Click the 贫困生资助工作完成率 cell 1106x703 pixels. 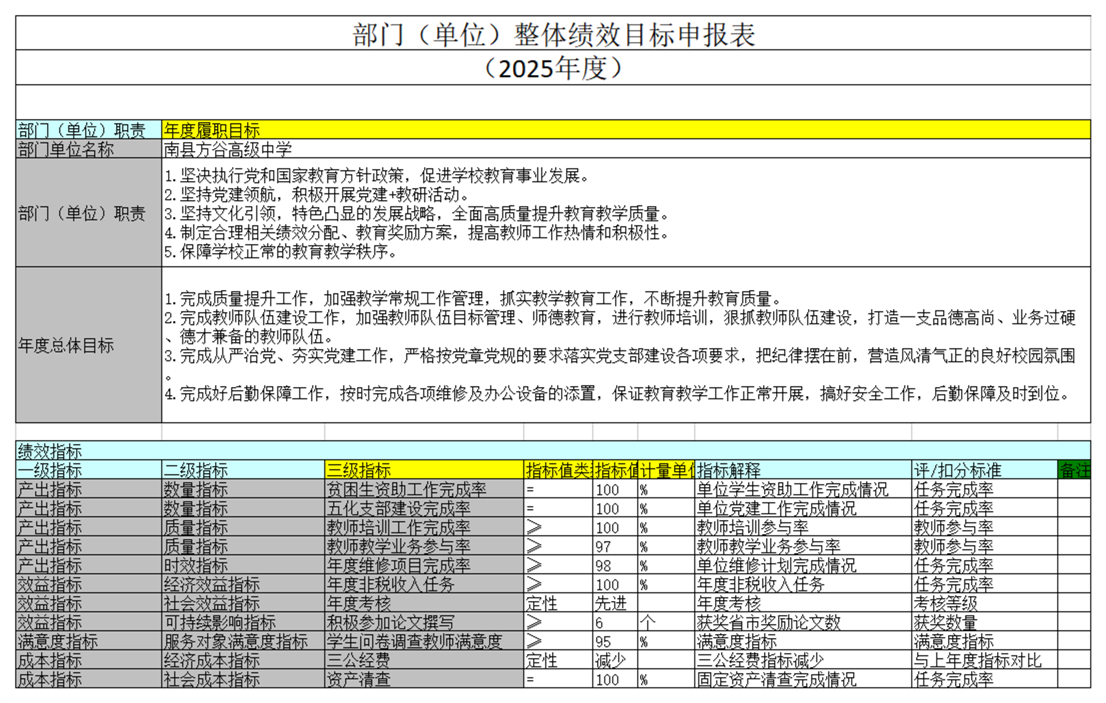(x=424, y=489)
